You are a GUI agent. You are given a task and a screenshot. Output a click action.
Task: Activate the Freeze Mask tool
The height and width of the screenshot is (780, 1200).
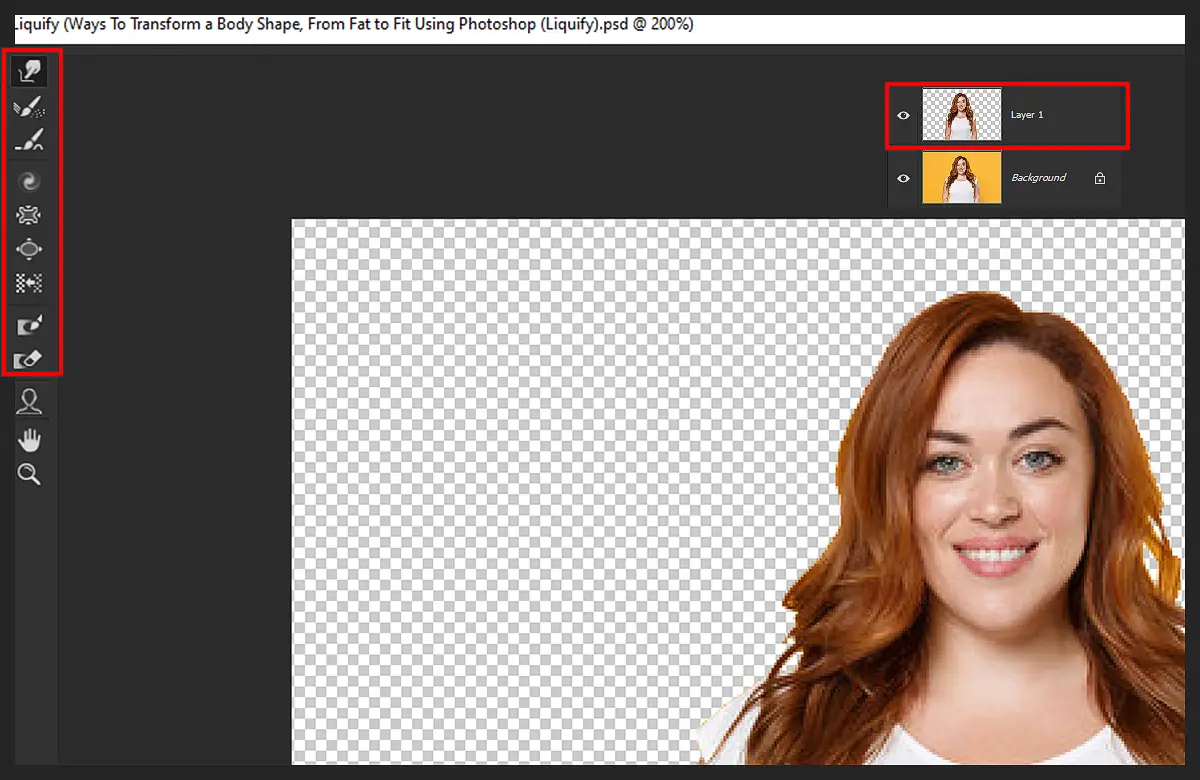30,324
